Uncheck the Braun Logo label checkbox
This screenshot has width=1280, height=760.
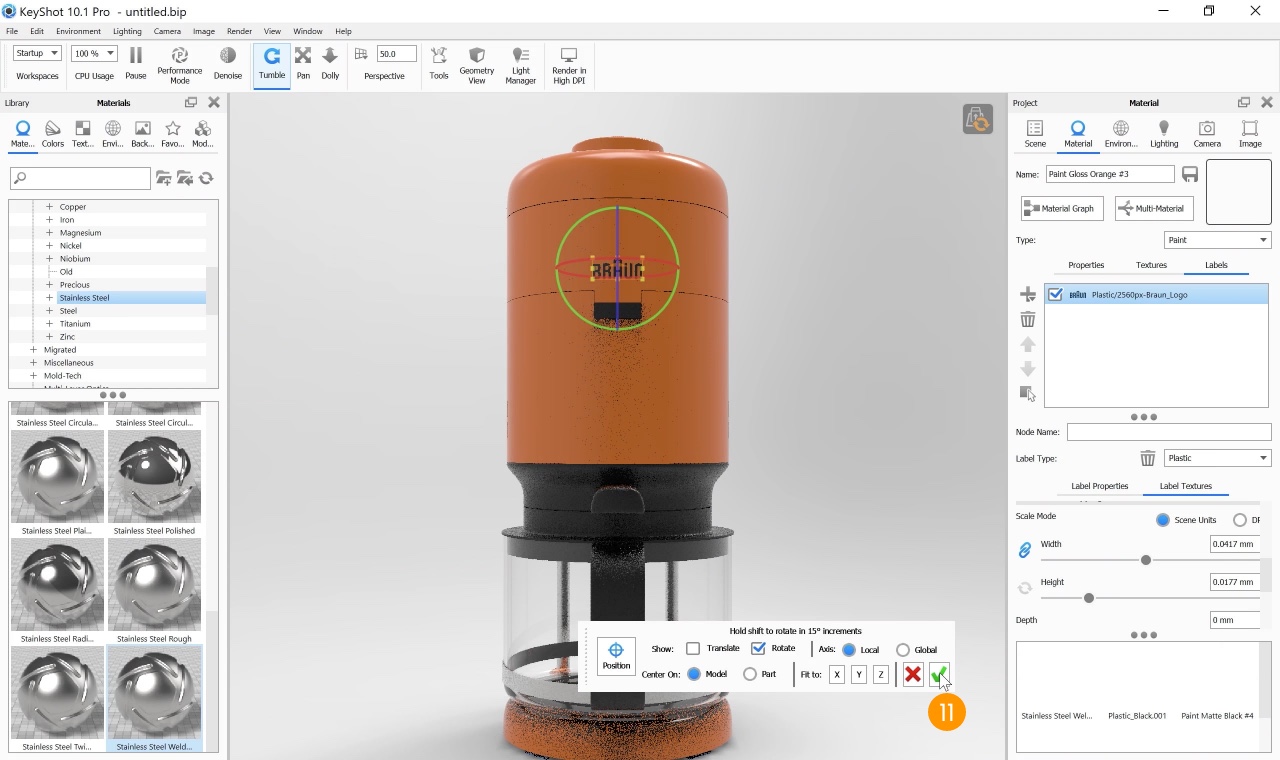coord(1055,295)
